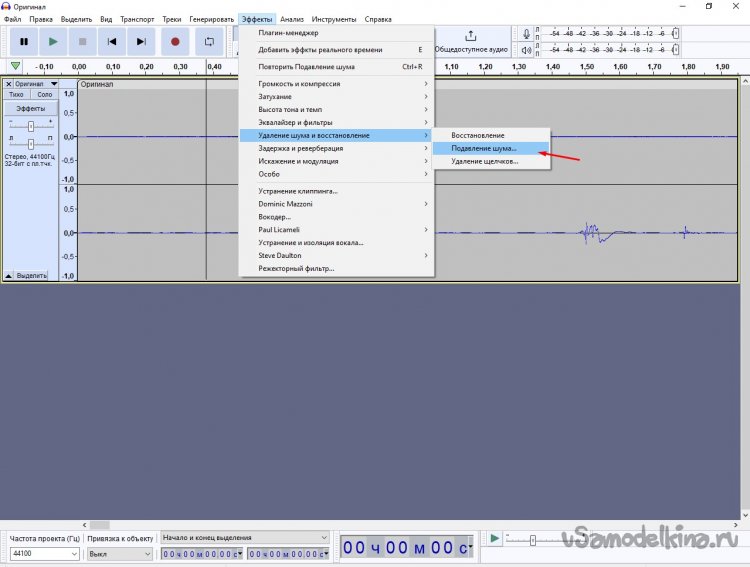Select Подавление шума in the submenu

[x=484, y=148]
